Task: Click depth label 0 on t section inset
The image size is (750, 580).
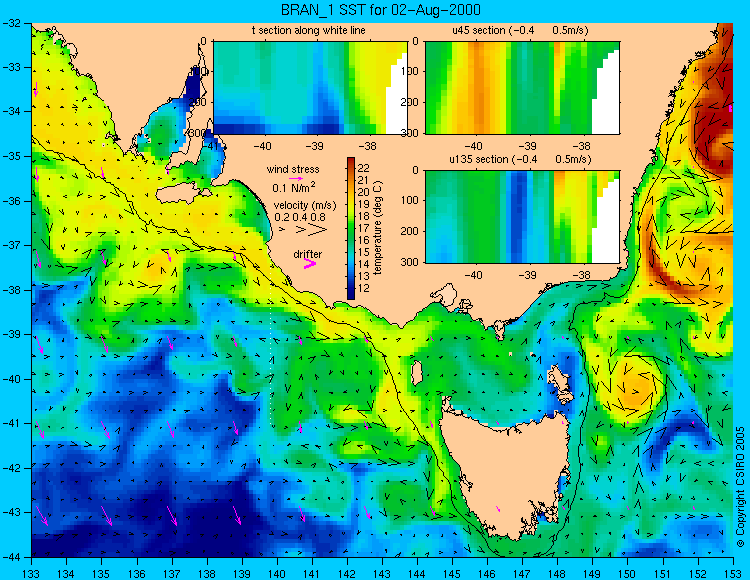Action: 204,42
